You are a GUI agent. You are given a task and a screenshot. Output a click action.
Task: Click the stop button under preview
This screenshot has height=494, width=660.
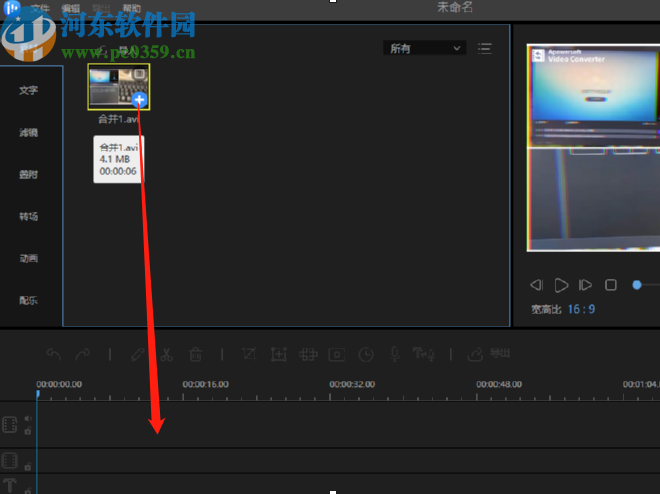pos(611,285)
